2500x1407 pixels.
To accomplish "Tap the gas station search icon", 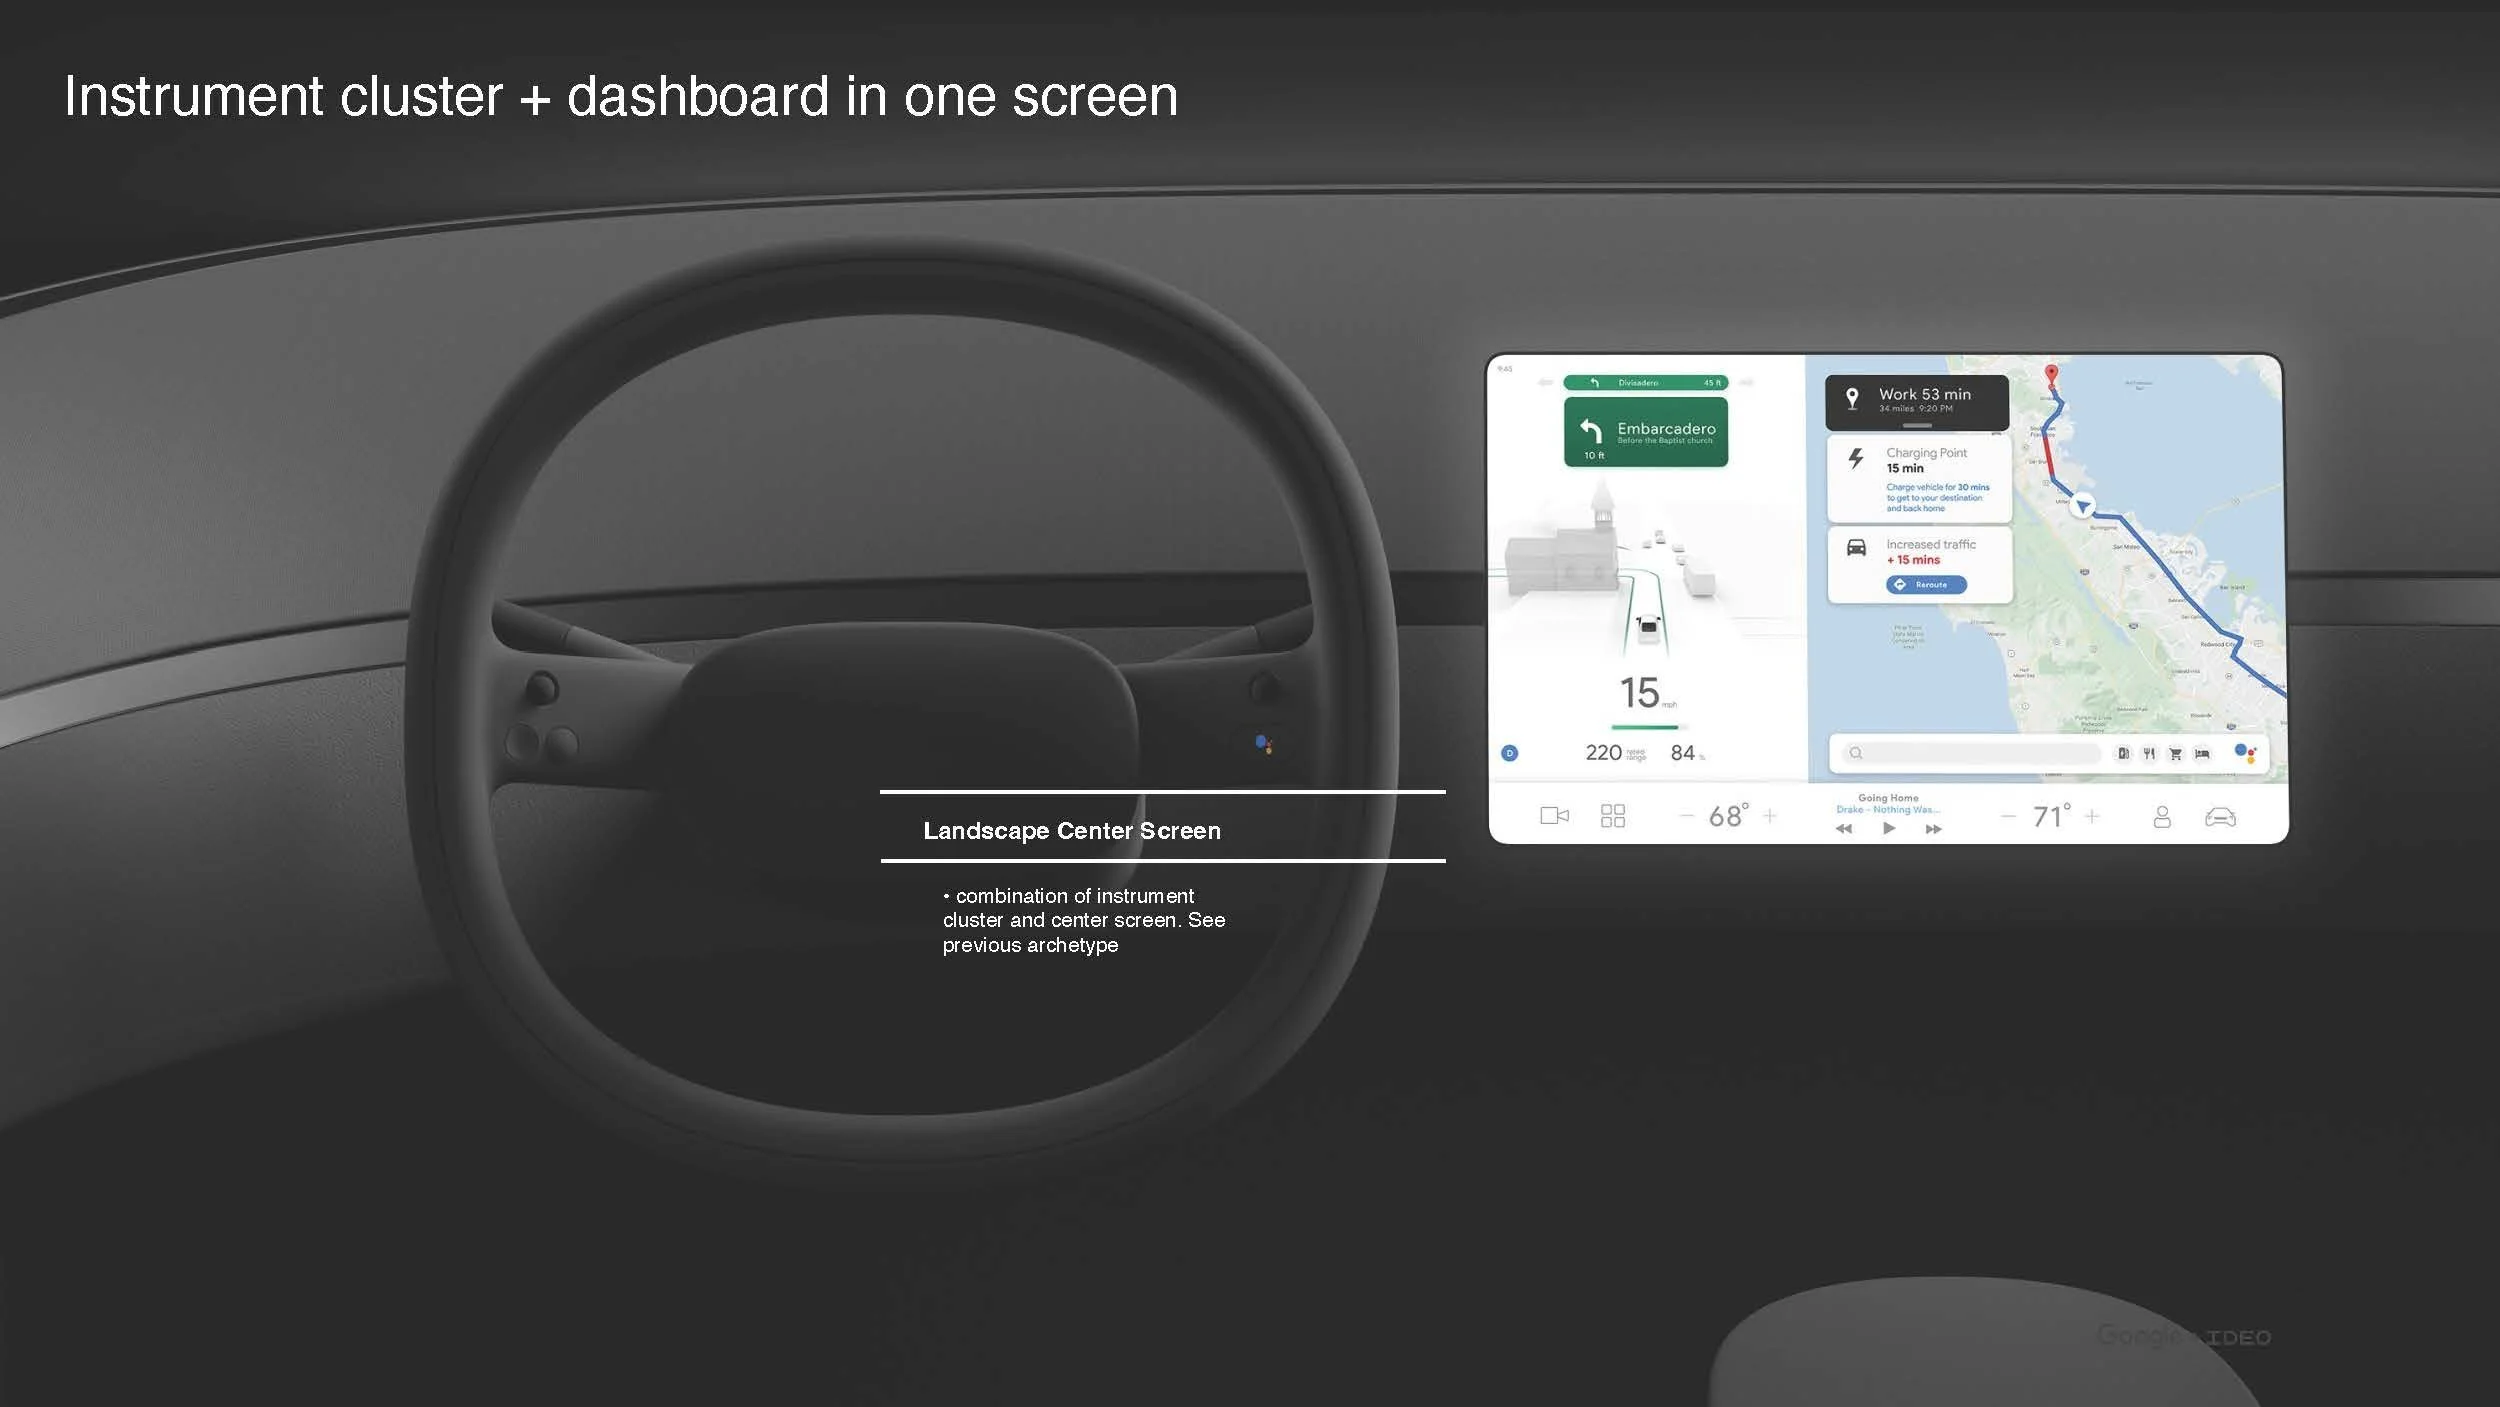I will tap(2123, 753).
